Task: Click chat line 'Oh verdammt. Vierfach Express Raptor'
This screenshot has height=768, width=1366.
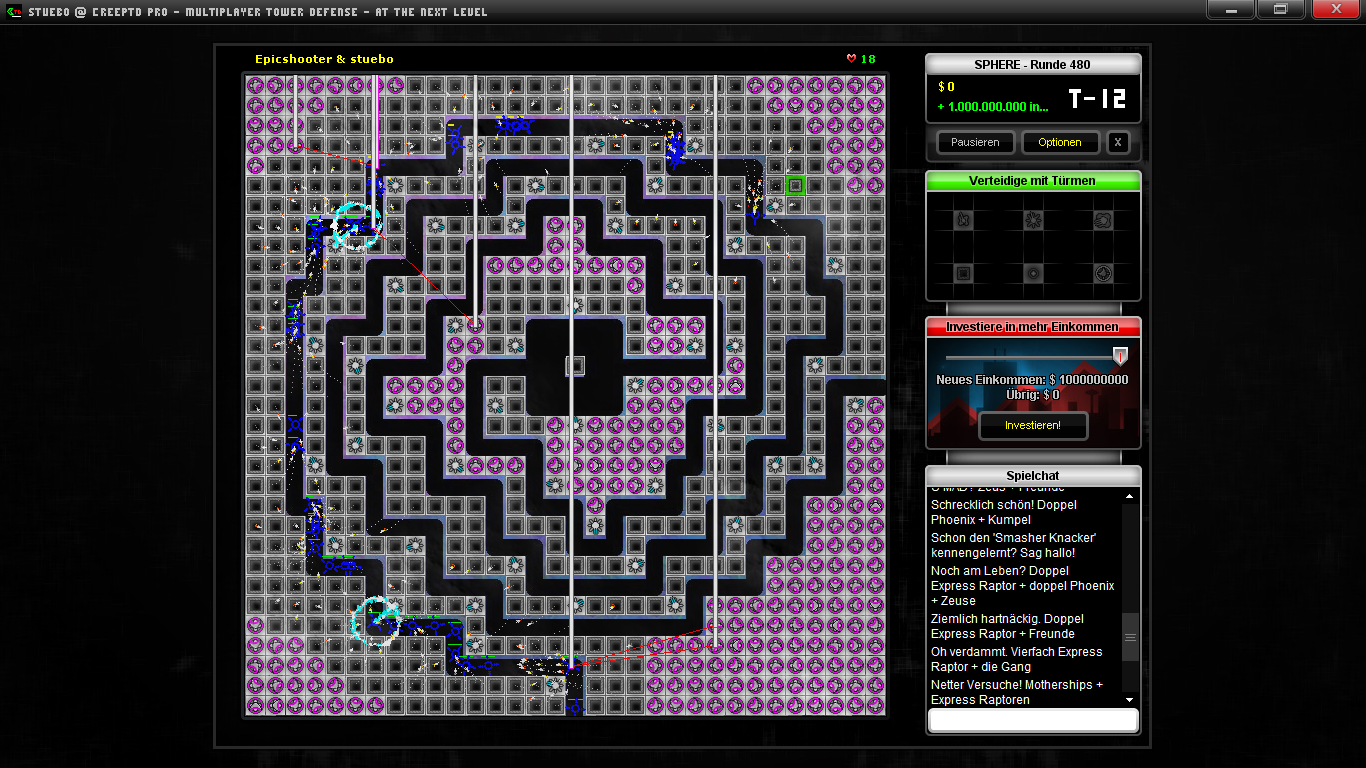Action: pos(1017,659)
